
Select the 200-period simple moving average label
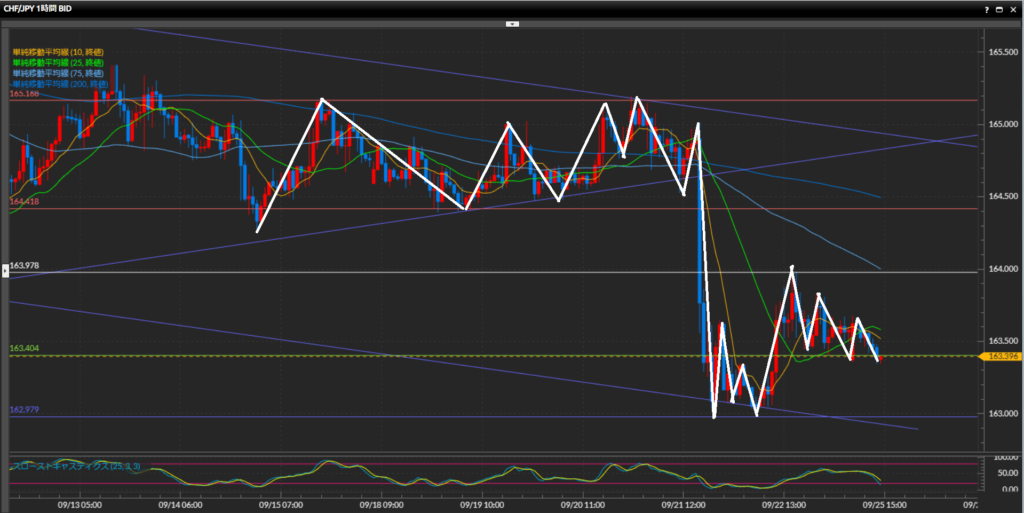60,84
